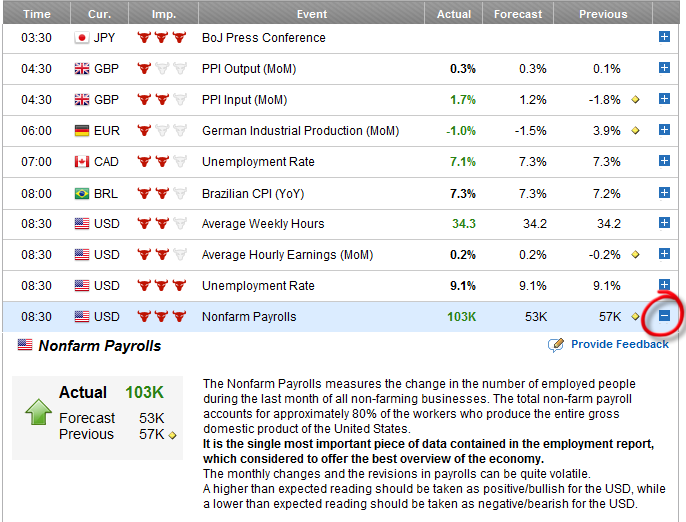The image size is (686, 522).
Task: Click the German flag icon
Action: click(x=81, y=131)
